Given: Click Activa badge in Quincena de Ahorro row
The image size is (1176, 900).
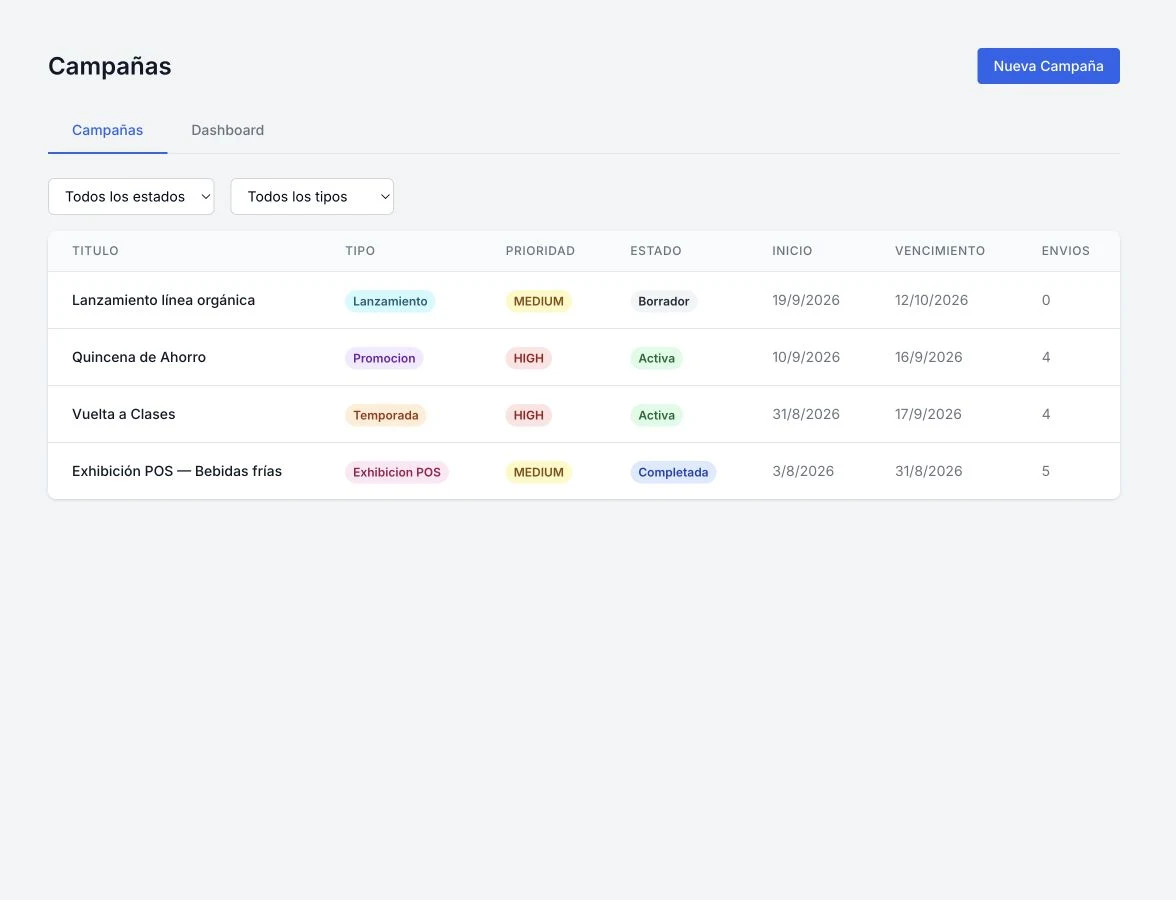Looking at the screenshot, I should pos(656,358).
